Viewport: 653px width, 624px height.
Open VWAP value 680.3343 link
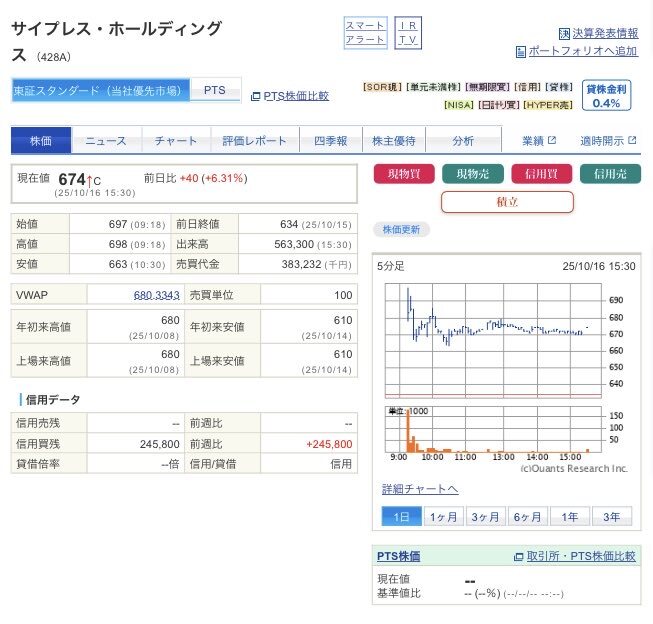(x=156, y=295)
